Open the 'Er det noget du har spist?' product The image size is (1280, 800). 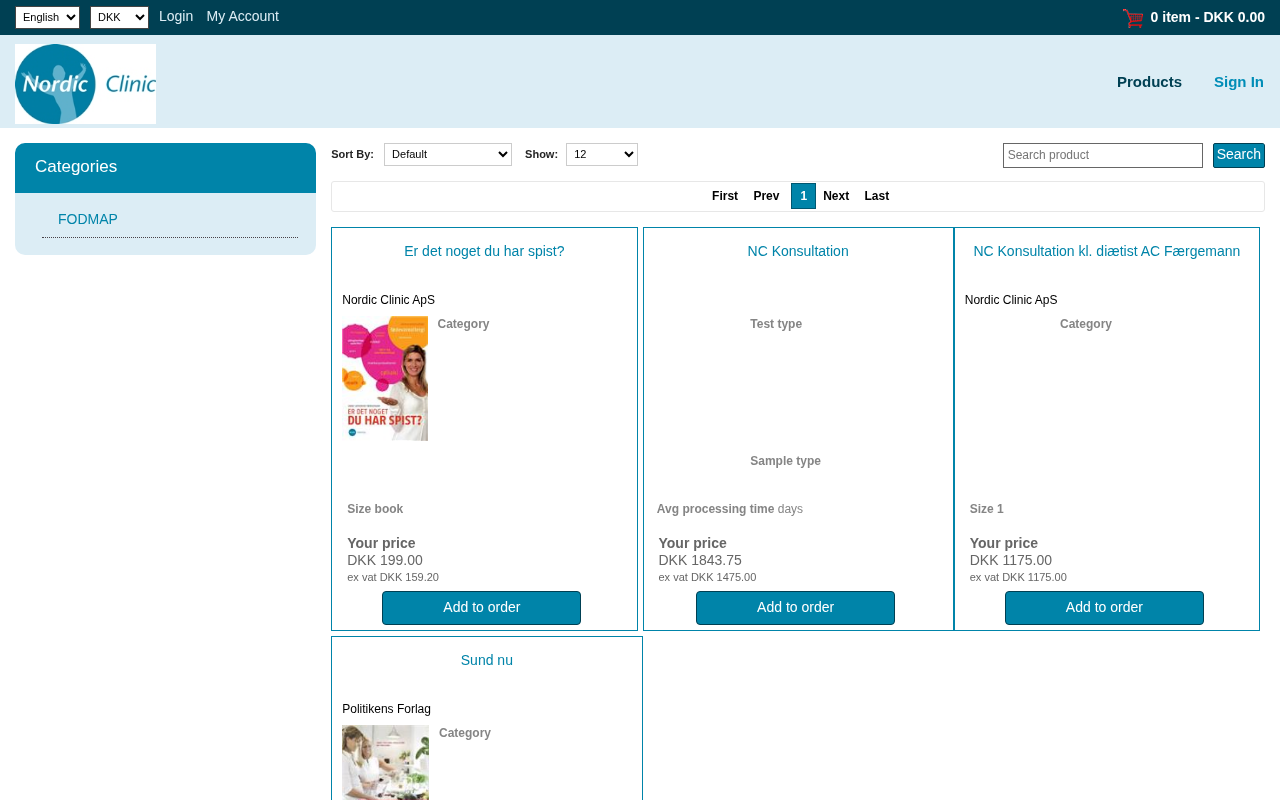tap(484, 251)
